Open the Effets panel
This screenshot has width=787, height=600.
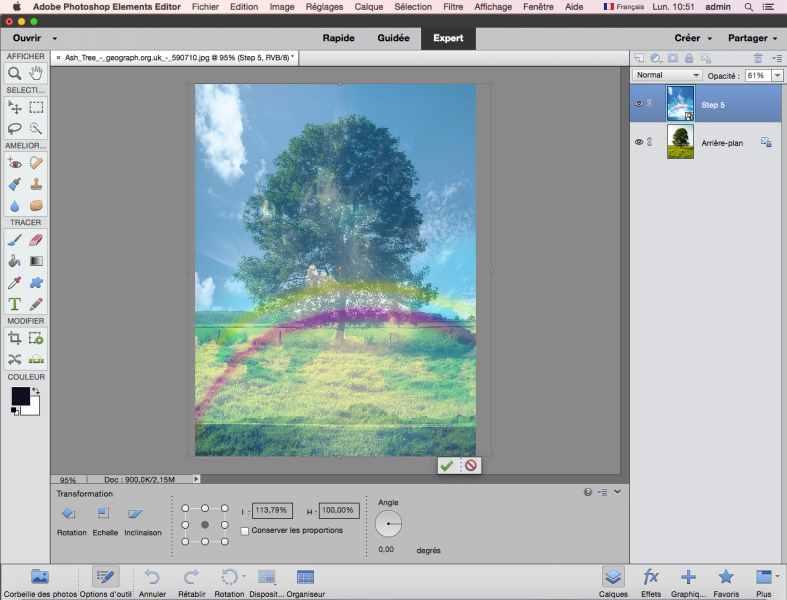(x=650, y=582)
